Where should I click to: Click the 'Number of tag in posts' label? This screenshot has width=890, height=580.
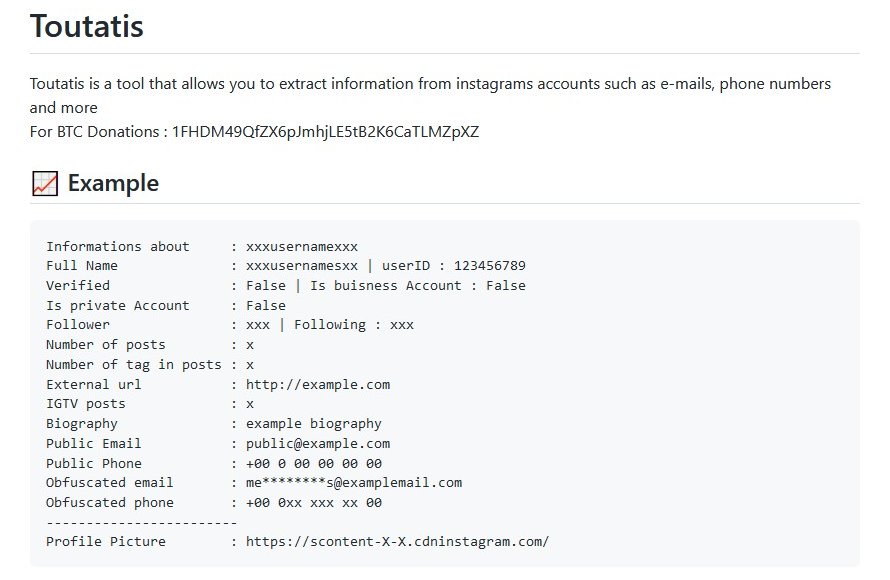[134, 365]
